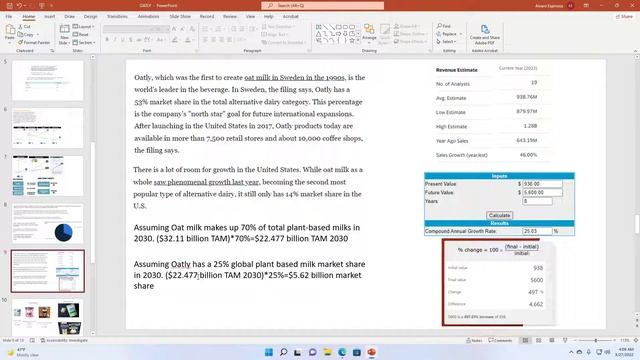The image size is (640, 360).
Task: Click the Present Value field in calculator
Action: pyautogui.click(x=542, y=184)
